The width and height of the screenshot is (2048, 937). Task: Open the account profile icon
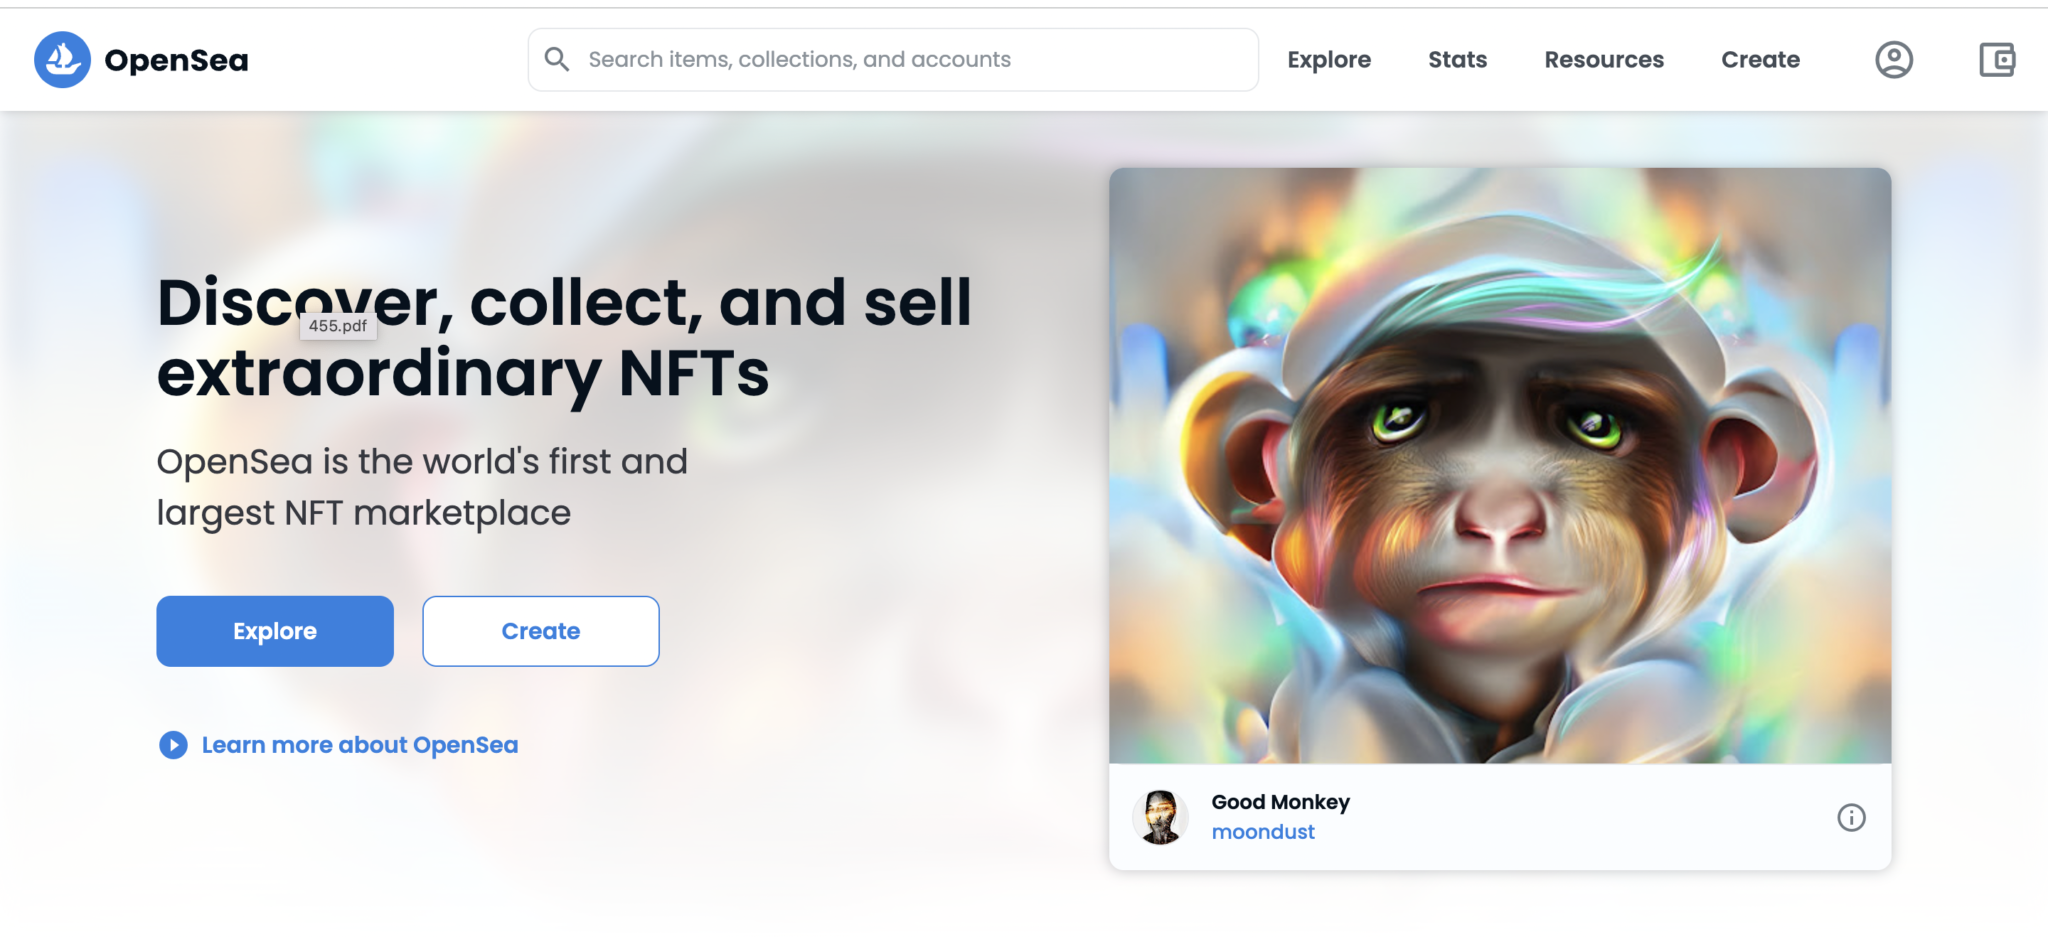click(x=1893, y=60)
